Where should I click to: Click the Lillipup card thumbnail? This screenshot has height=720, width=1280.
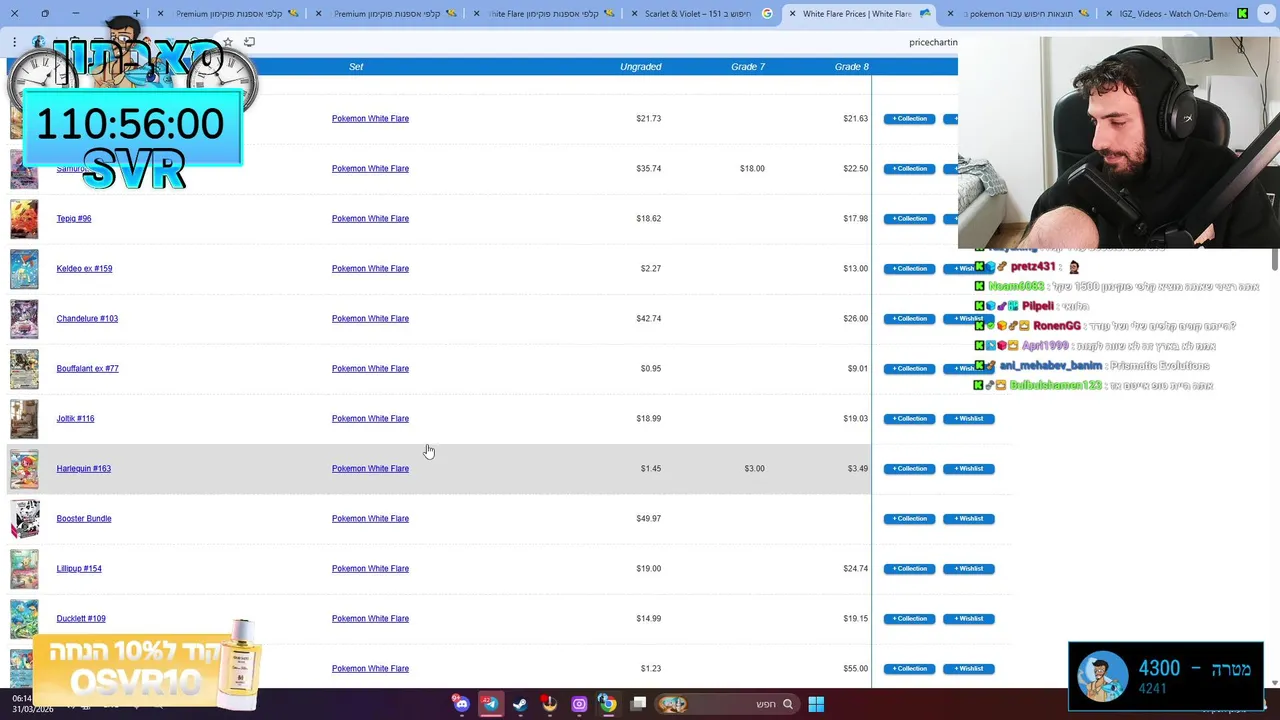[x=24, y=569]
